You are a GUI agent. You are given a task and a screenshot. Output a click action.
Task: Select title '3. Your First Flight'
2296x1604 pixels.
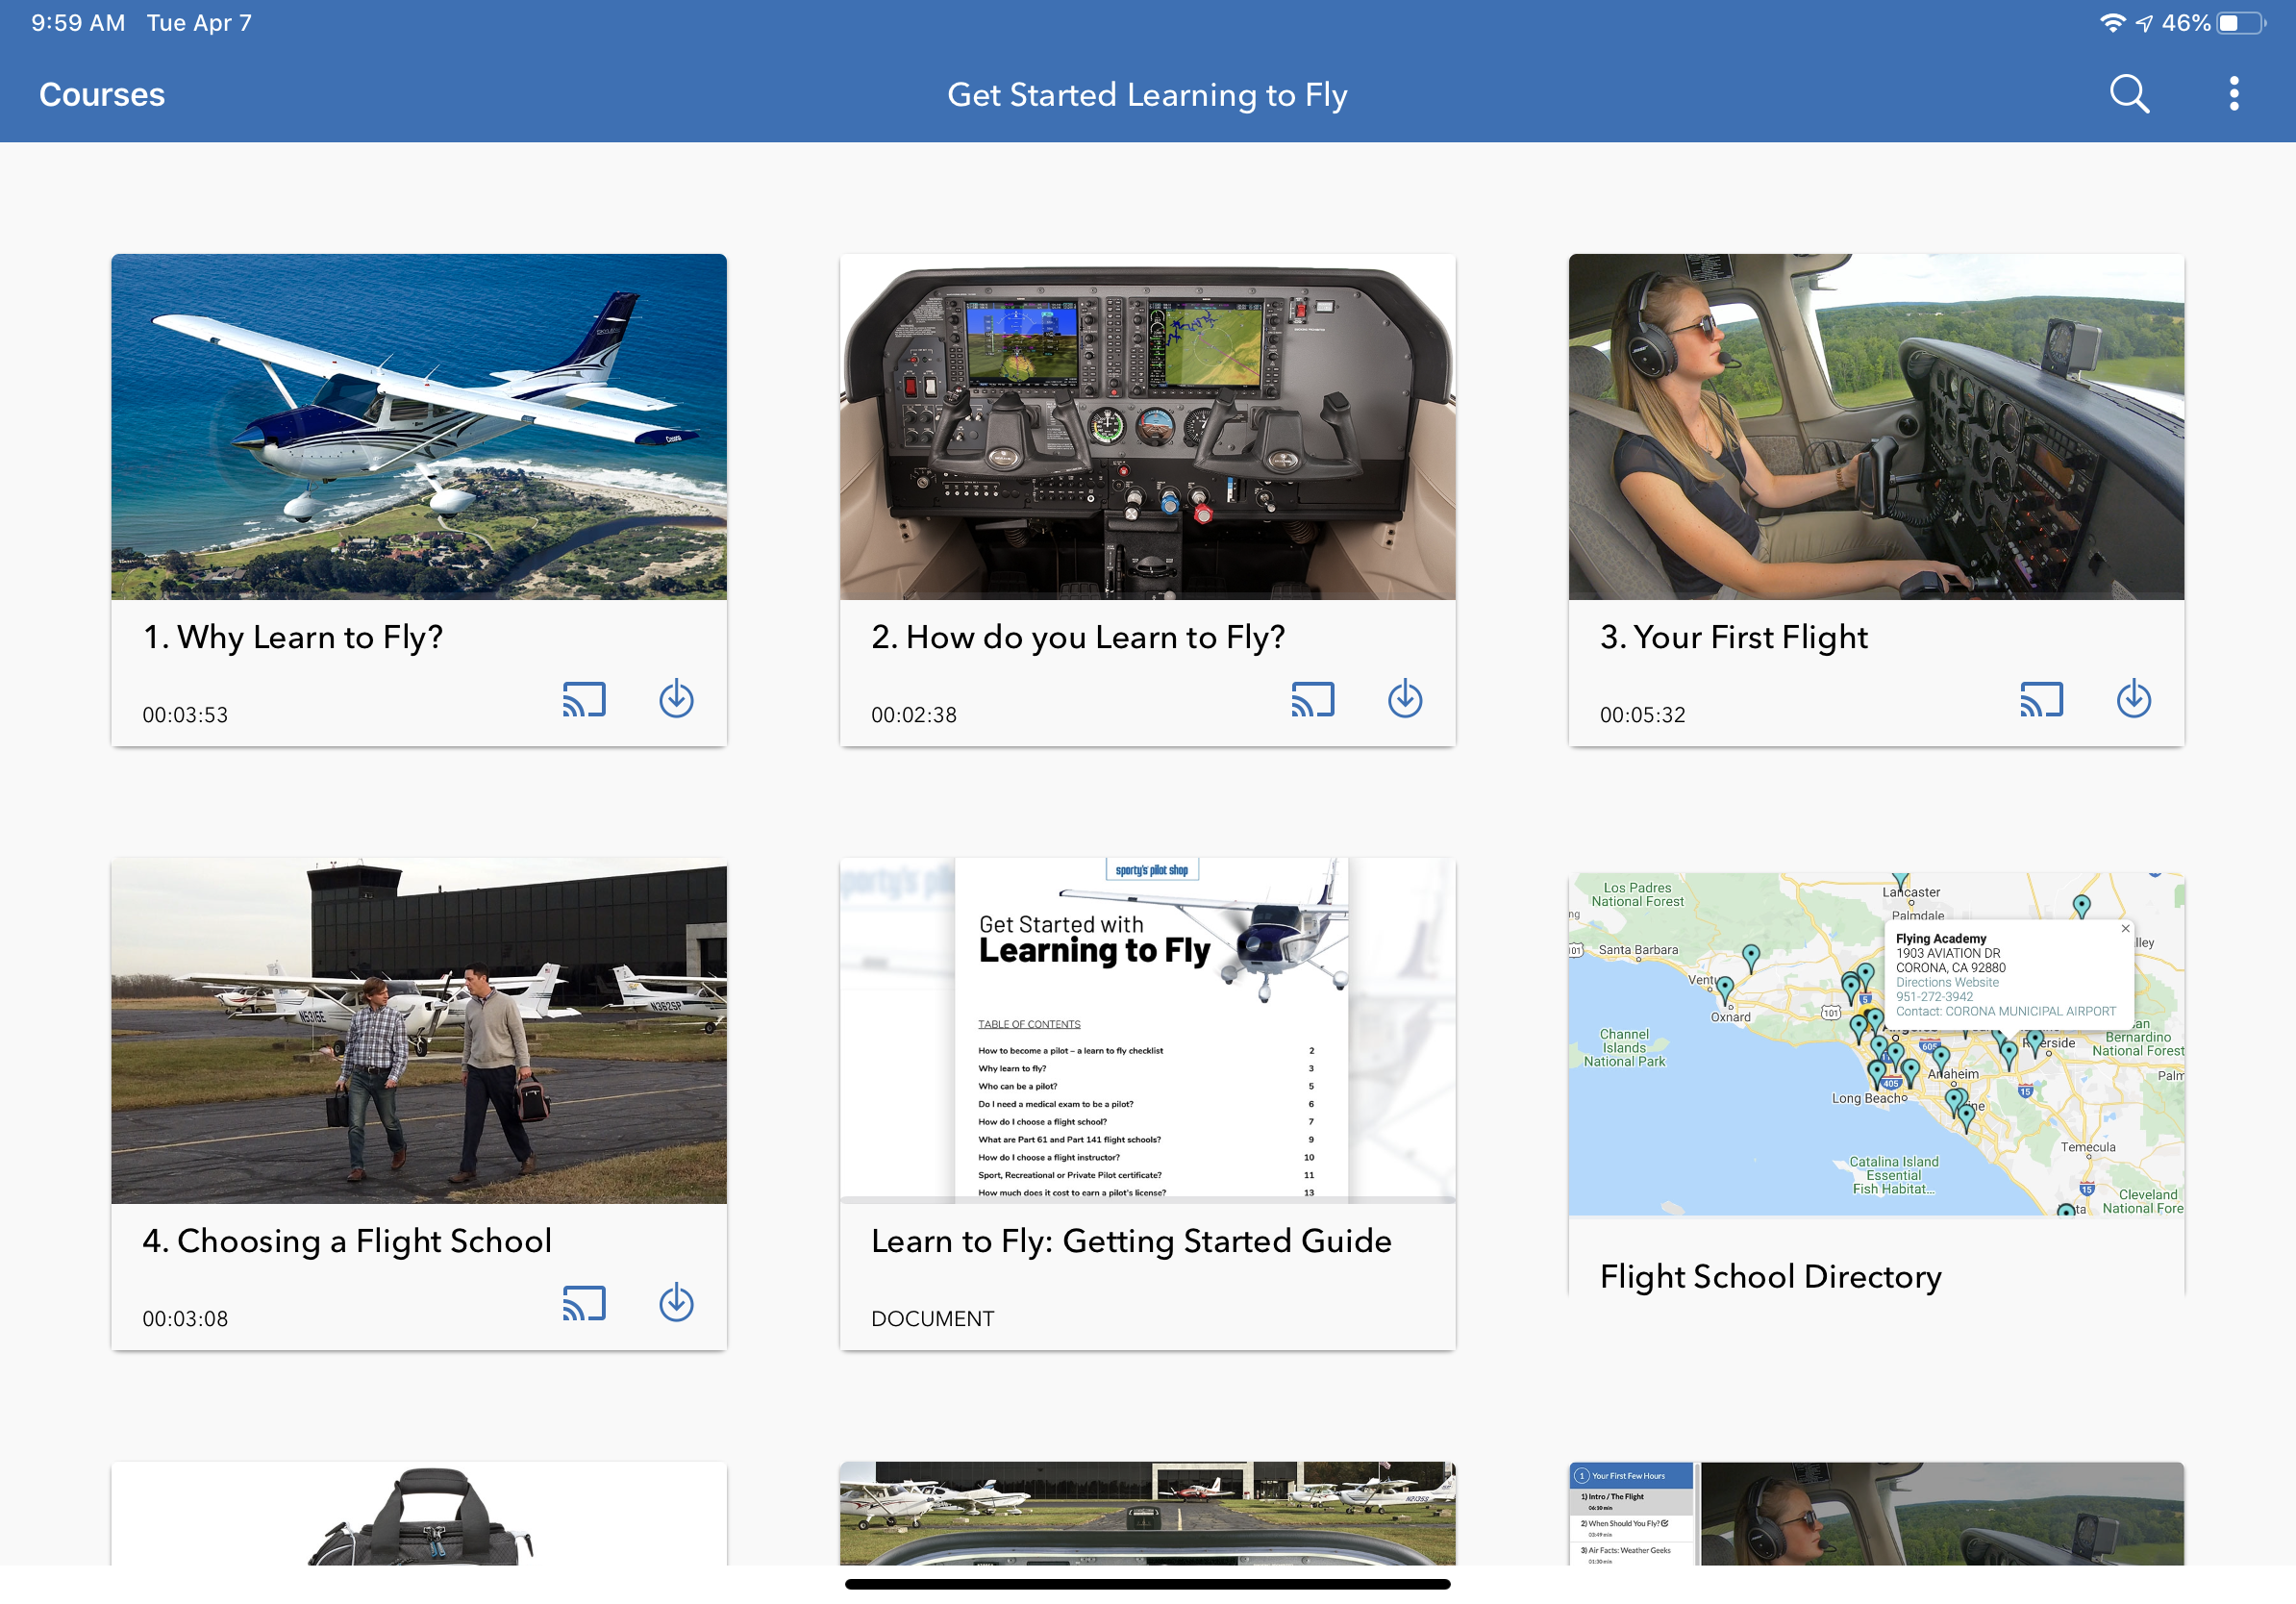coord(1734,637)
